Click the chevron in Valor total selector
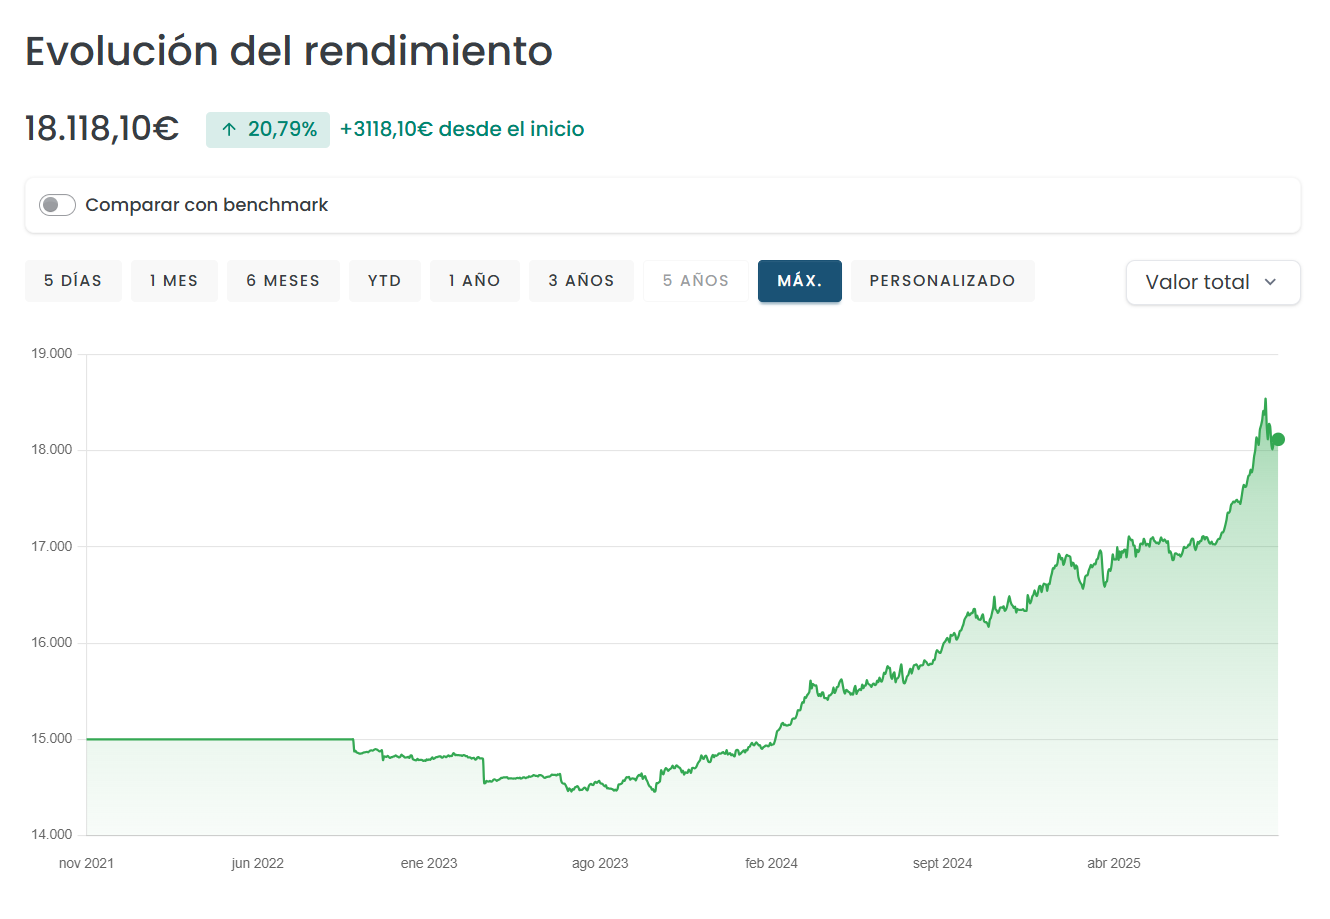This screenshot has width=1330, height=919. point(1270,282)
